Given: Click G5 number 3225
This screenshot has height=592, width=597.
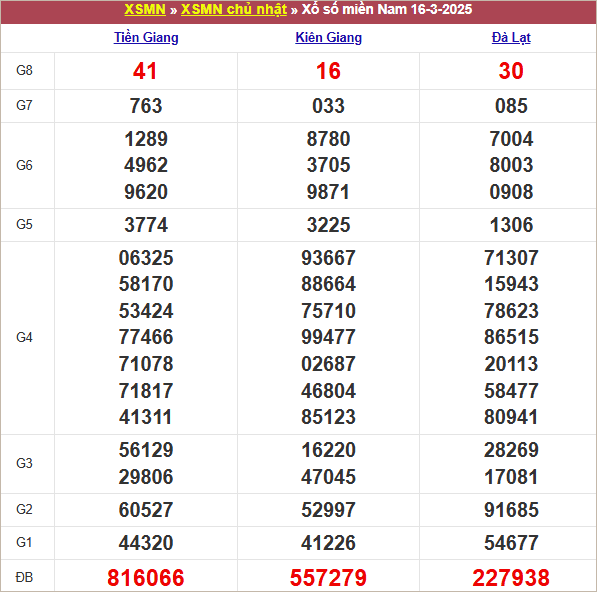Looking at the screenshot, I should pyautogui.click(x=328, y=225).
